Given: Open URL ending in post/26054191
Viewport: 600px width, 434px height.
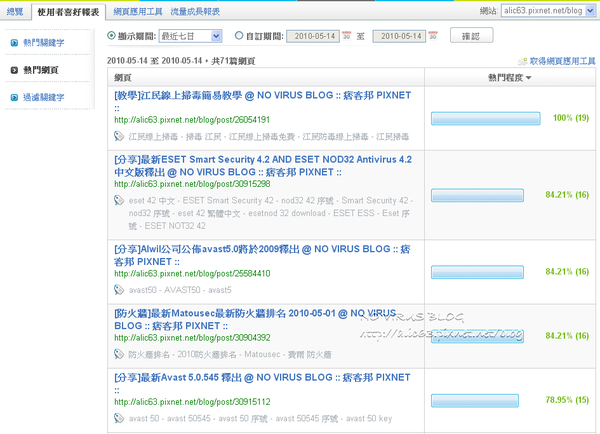Looking at the screenshot, I should point(192,120).
